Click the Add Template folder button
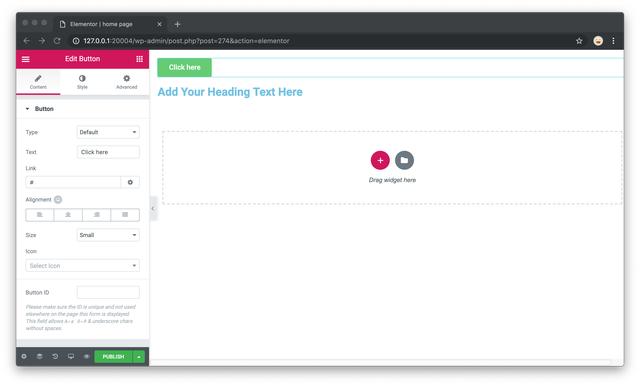640x386 pixels. (404, 160)
